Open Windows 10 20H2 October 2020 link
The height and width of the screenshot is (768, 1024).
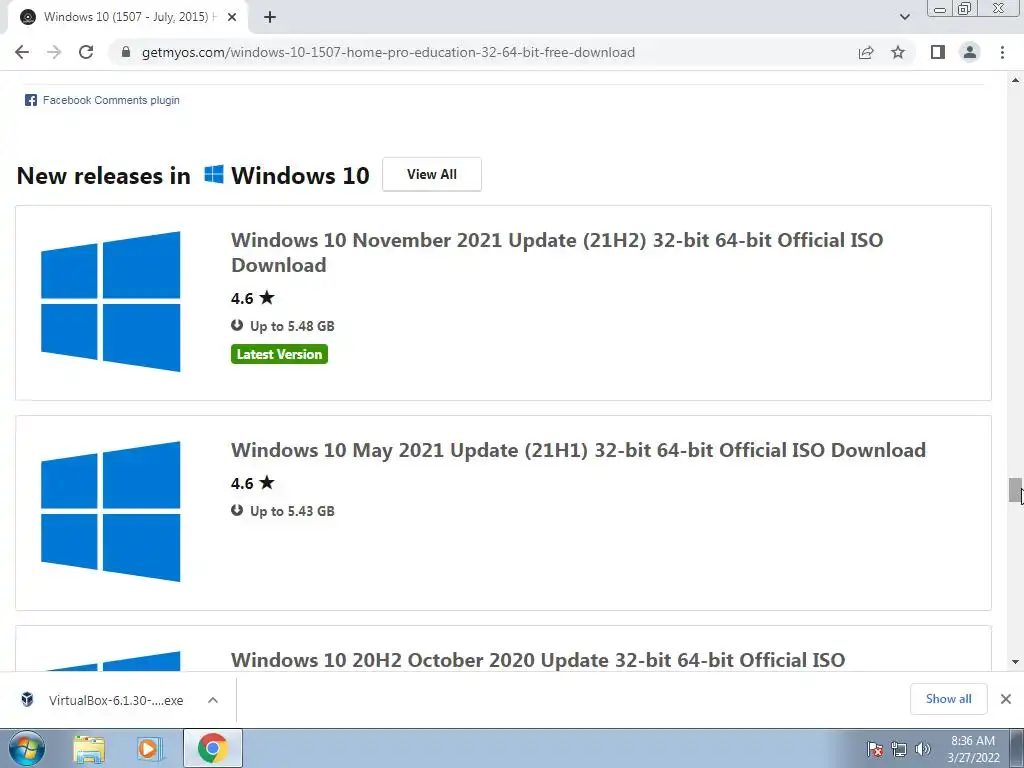click(538, 660)
